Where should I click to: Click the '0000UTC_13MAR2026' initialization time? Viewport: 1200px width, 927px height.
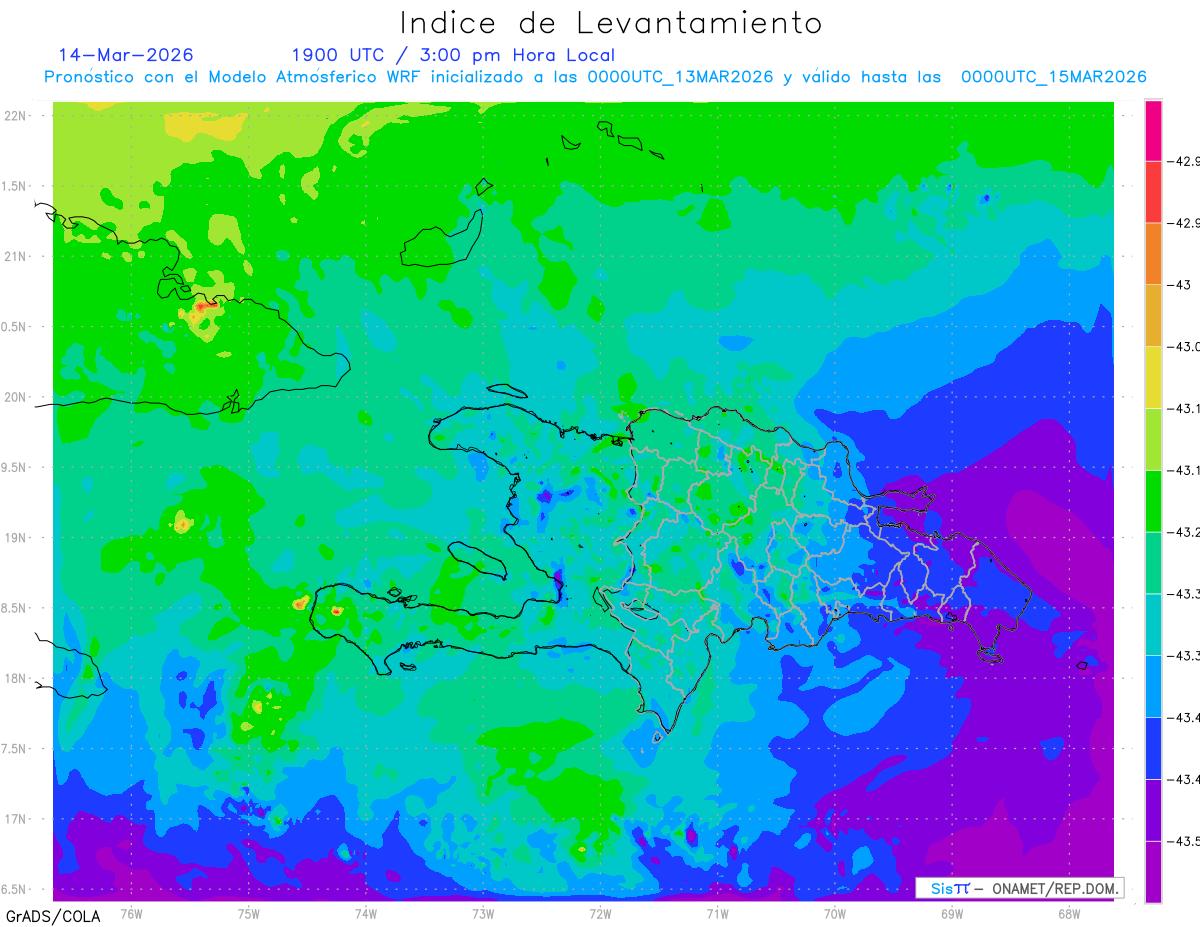coord(680,77)
